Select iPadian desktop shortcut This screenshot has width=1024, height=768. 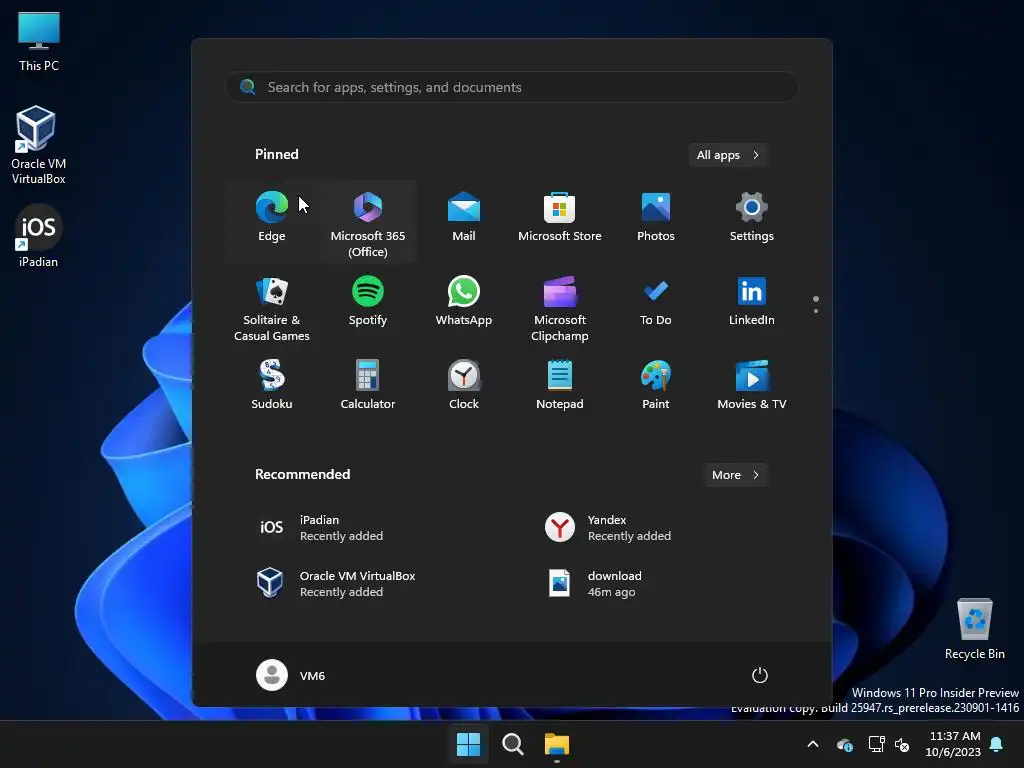39,236
